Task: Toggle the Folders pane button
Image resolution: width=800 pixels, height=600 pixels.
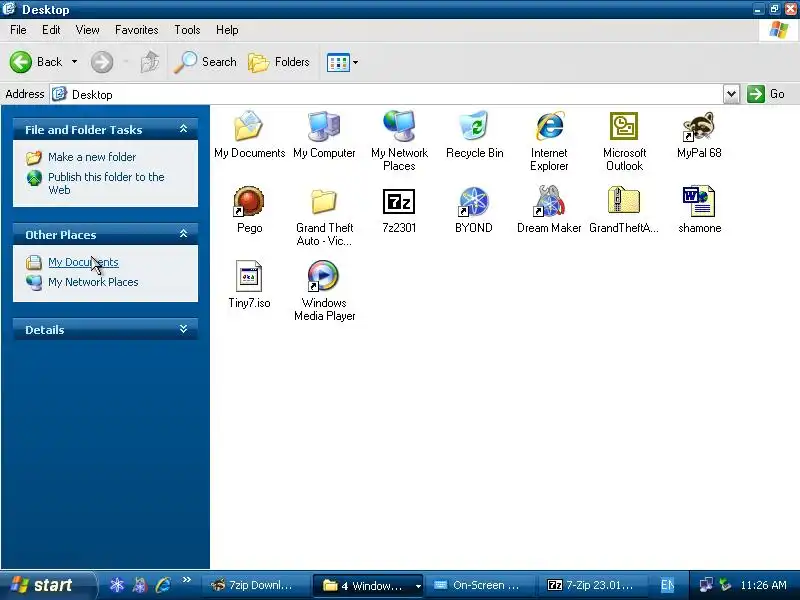Action: (x=279, y=62)
